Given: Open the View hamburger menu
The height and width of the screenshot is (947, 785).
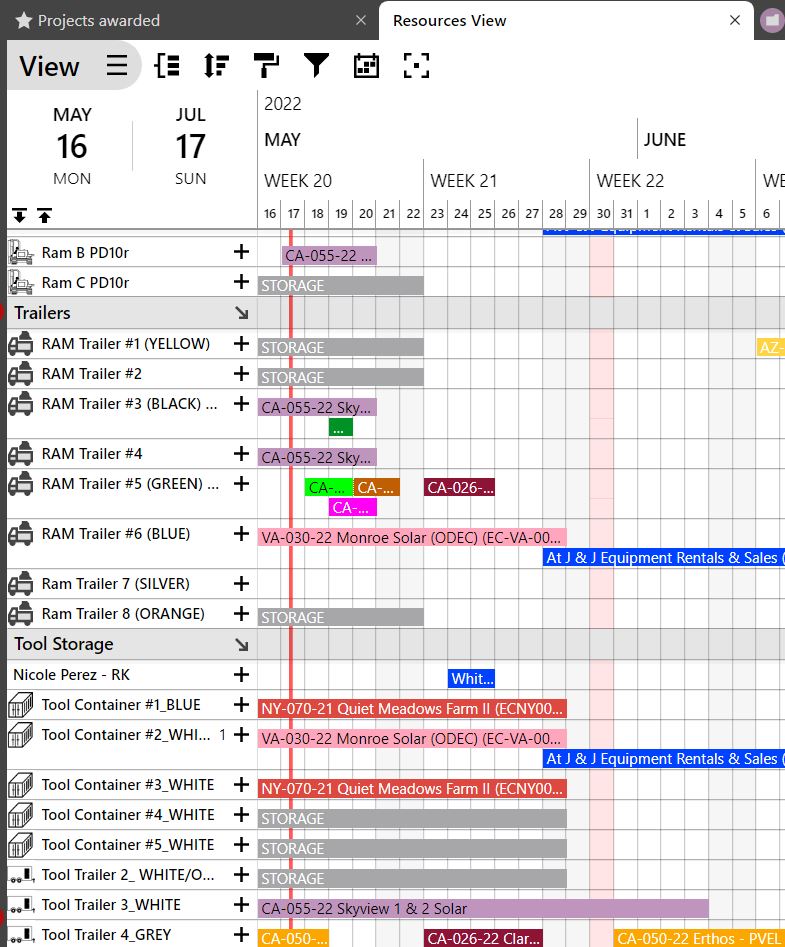Looking at the screenshot, I should (x=117, y=65).
